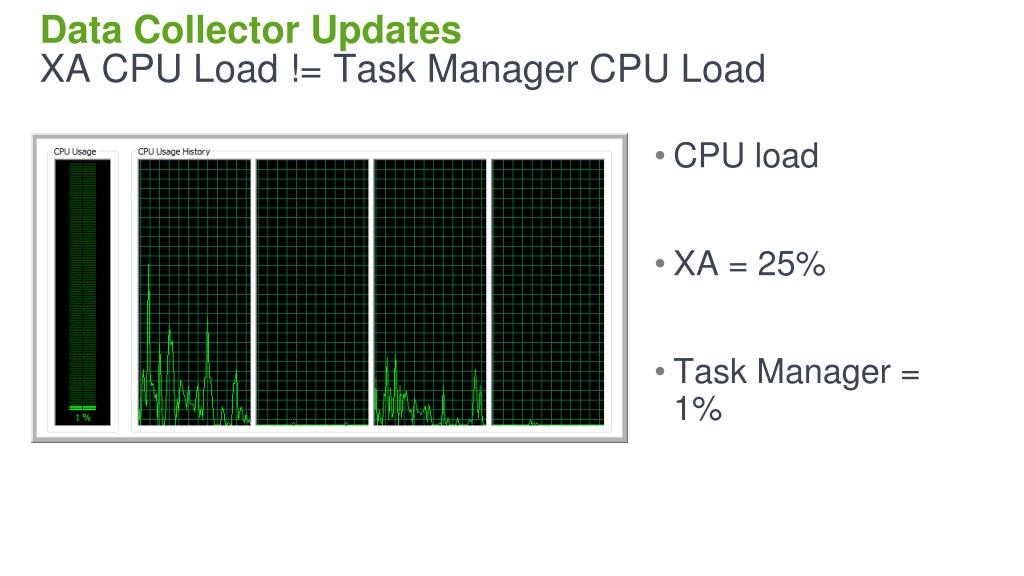Click the Data Collector Updates title
Screen dimensions: 1024x576
tap(251, 29)
